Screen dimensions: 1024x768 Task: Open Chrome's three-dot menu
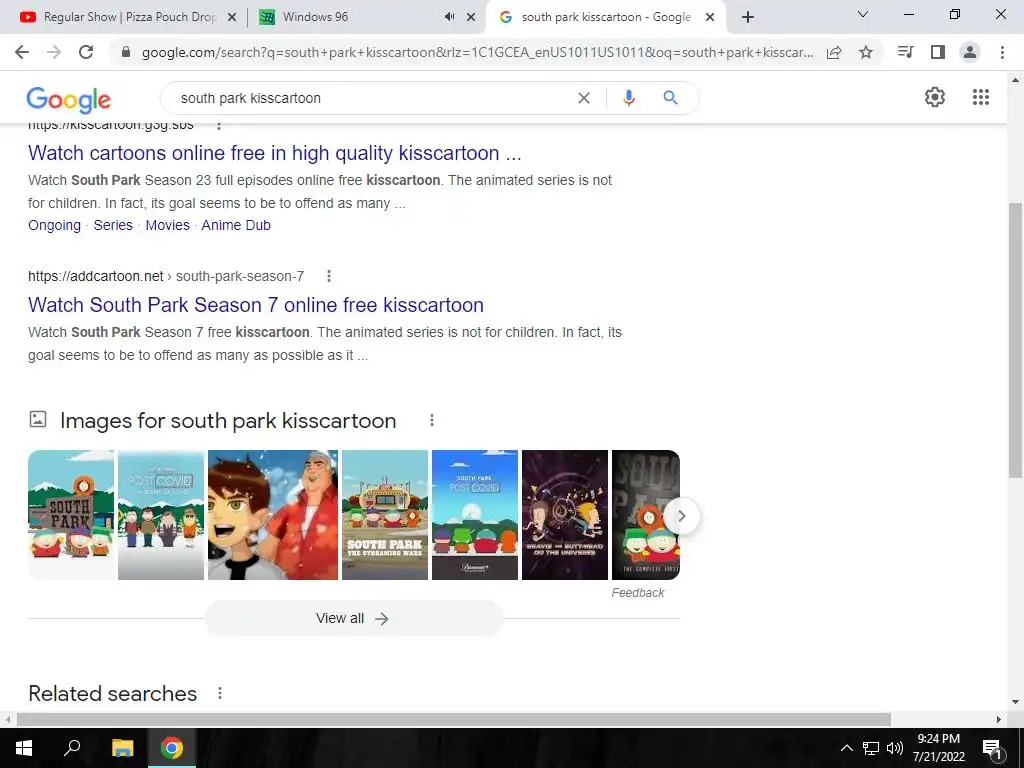pyautogui.click(x=1002, y=52)
